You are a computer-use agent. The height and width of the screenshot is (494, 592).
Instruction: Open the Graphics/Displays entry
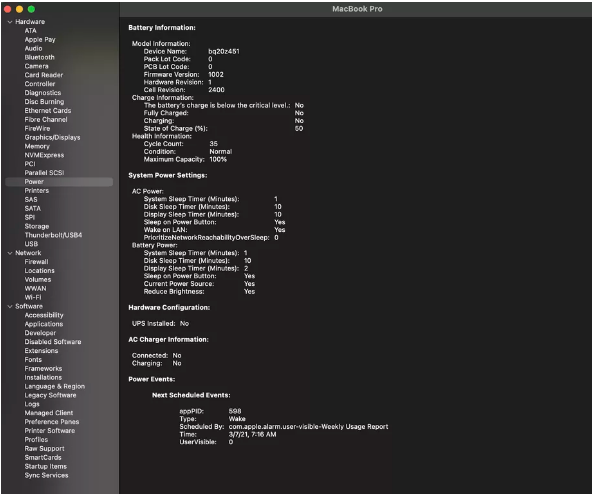tap(52, 137)
